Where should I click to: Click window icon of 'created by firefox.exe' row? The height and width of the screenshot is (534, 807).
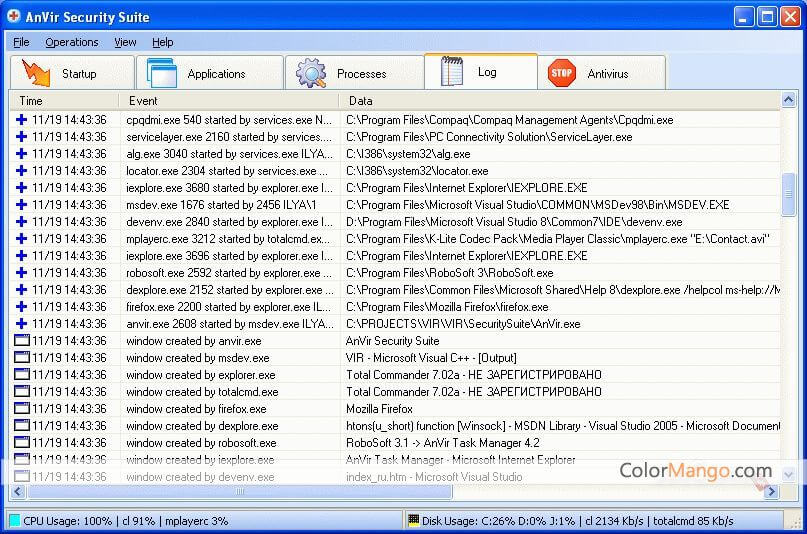click(x=22, y=408)
